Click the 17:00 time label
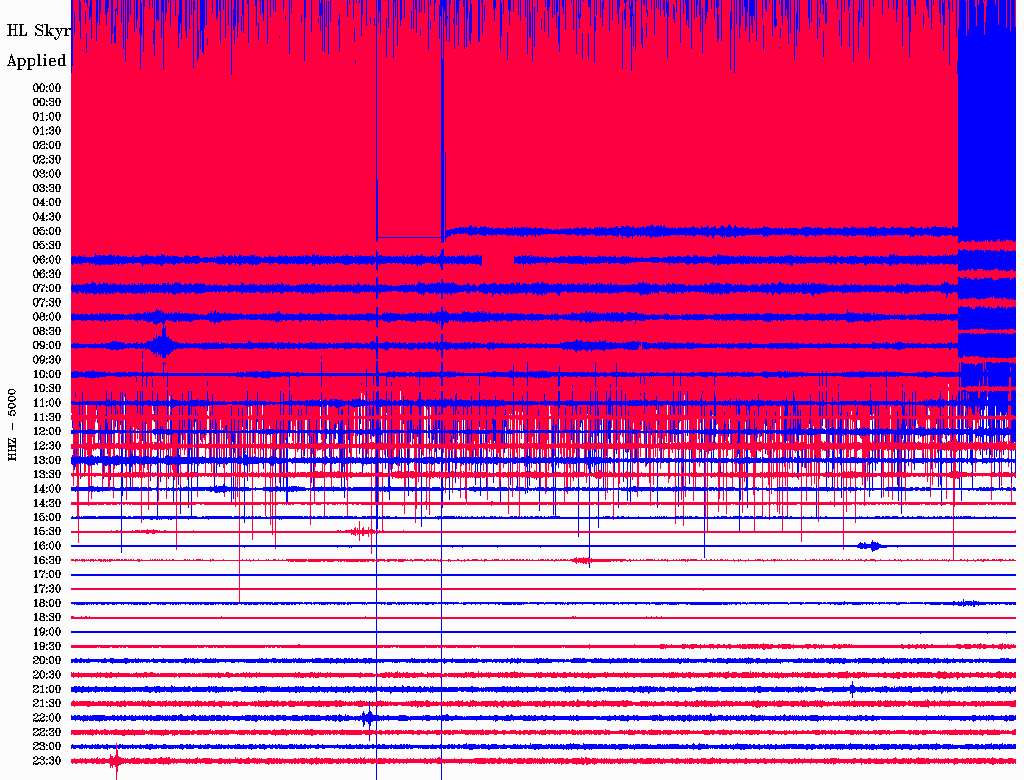The image size is (1024, 780). (x=47, y=575)
